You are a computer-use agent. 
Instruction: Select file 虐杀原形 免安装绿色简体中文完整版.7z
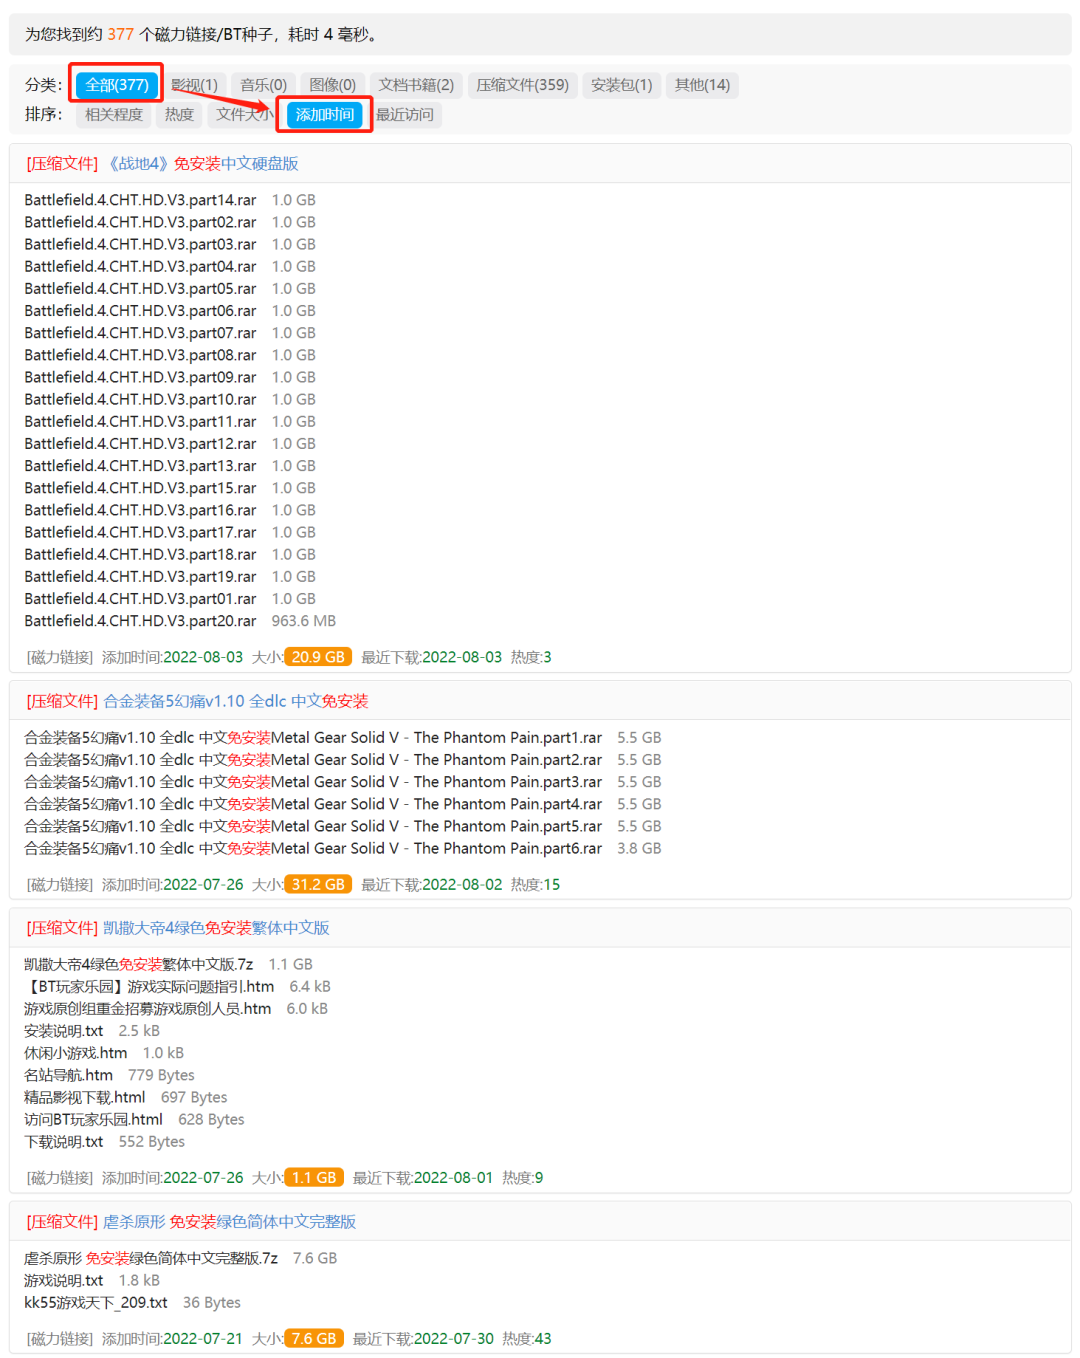(151, 1258)
